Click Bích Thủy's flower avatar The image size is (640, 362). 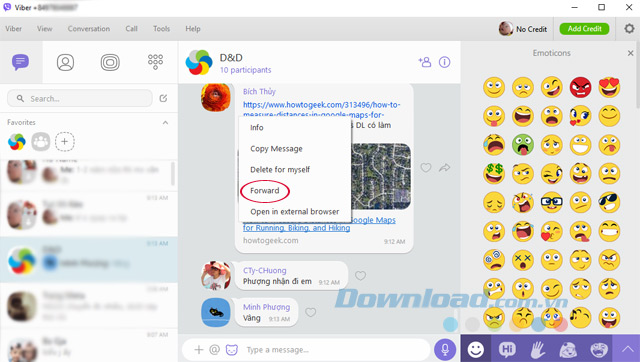click(216, 97)
